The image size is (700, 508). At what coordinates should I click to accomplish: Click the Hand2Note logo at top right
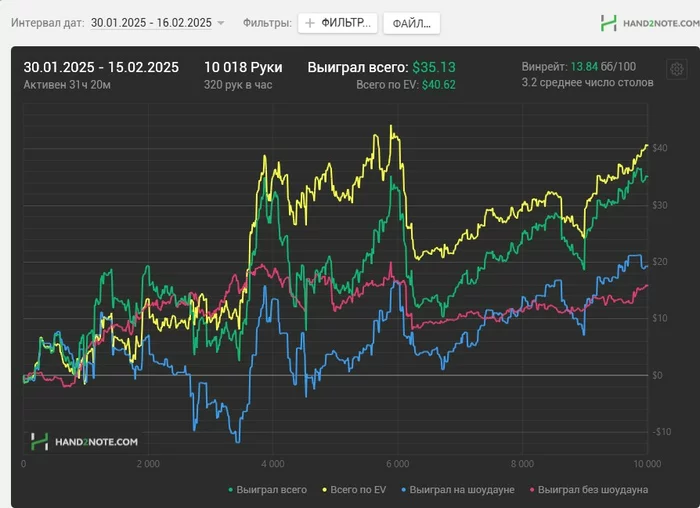650,23
